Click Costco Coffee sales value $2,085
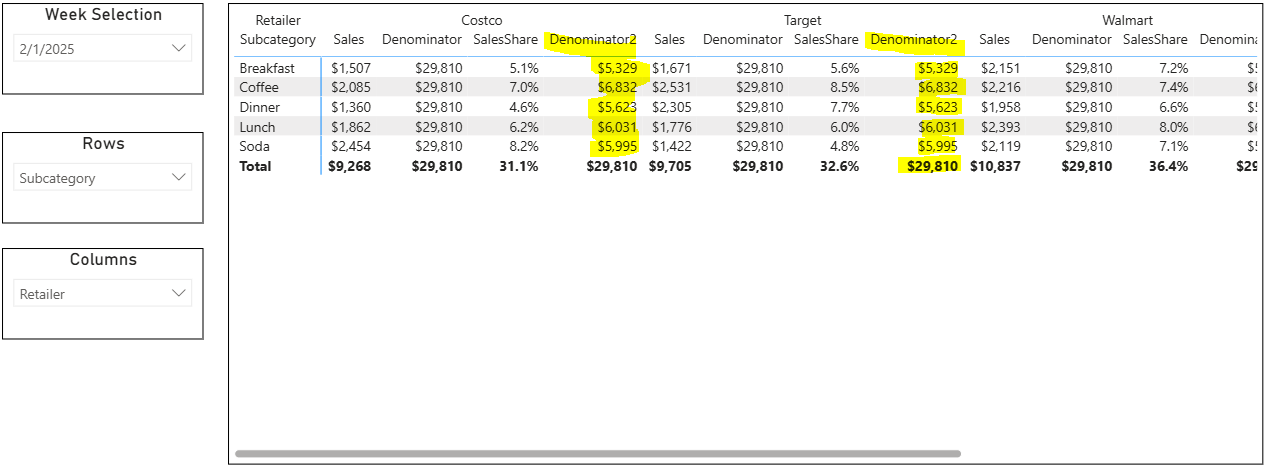1265x467 pixels. 350,87
